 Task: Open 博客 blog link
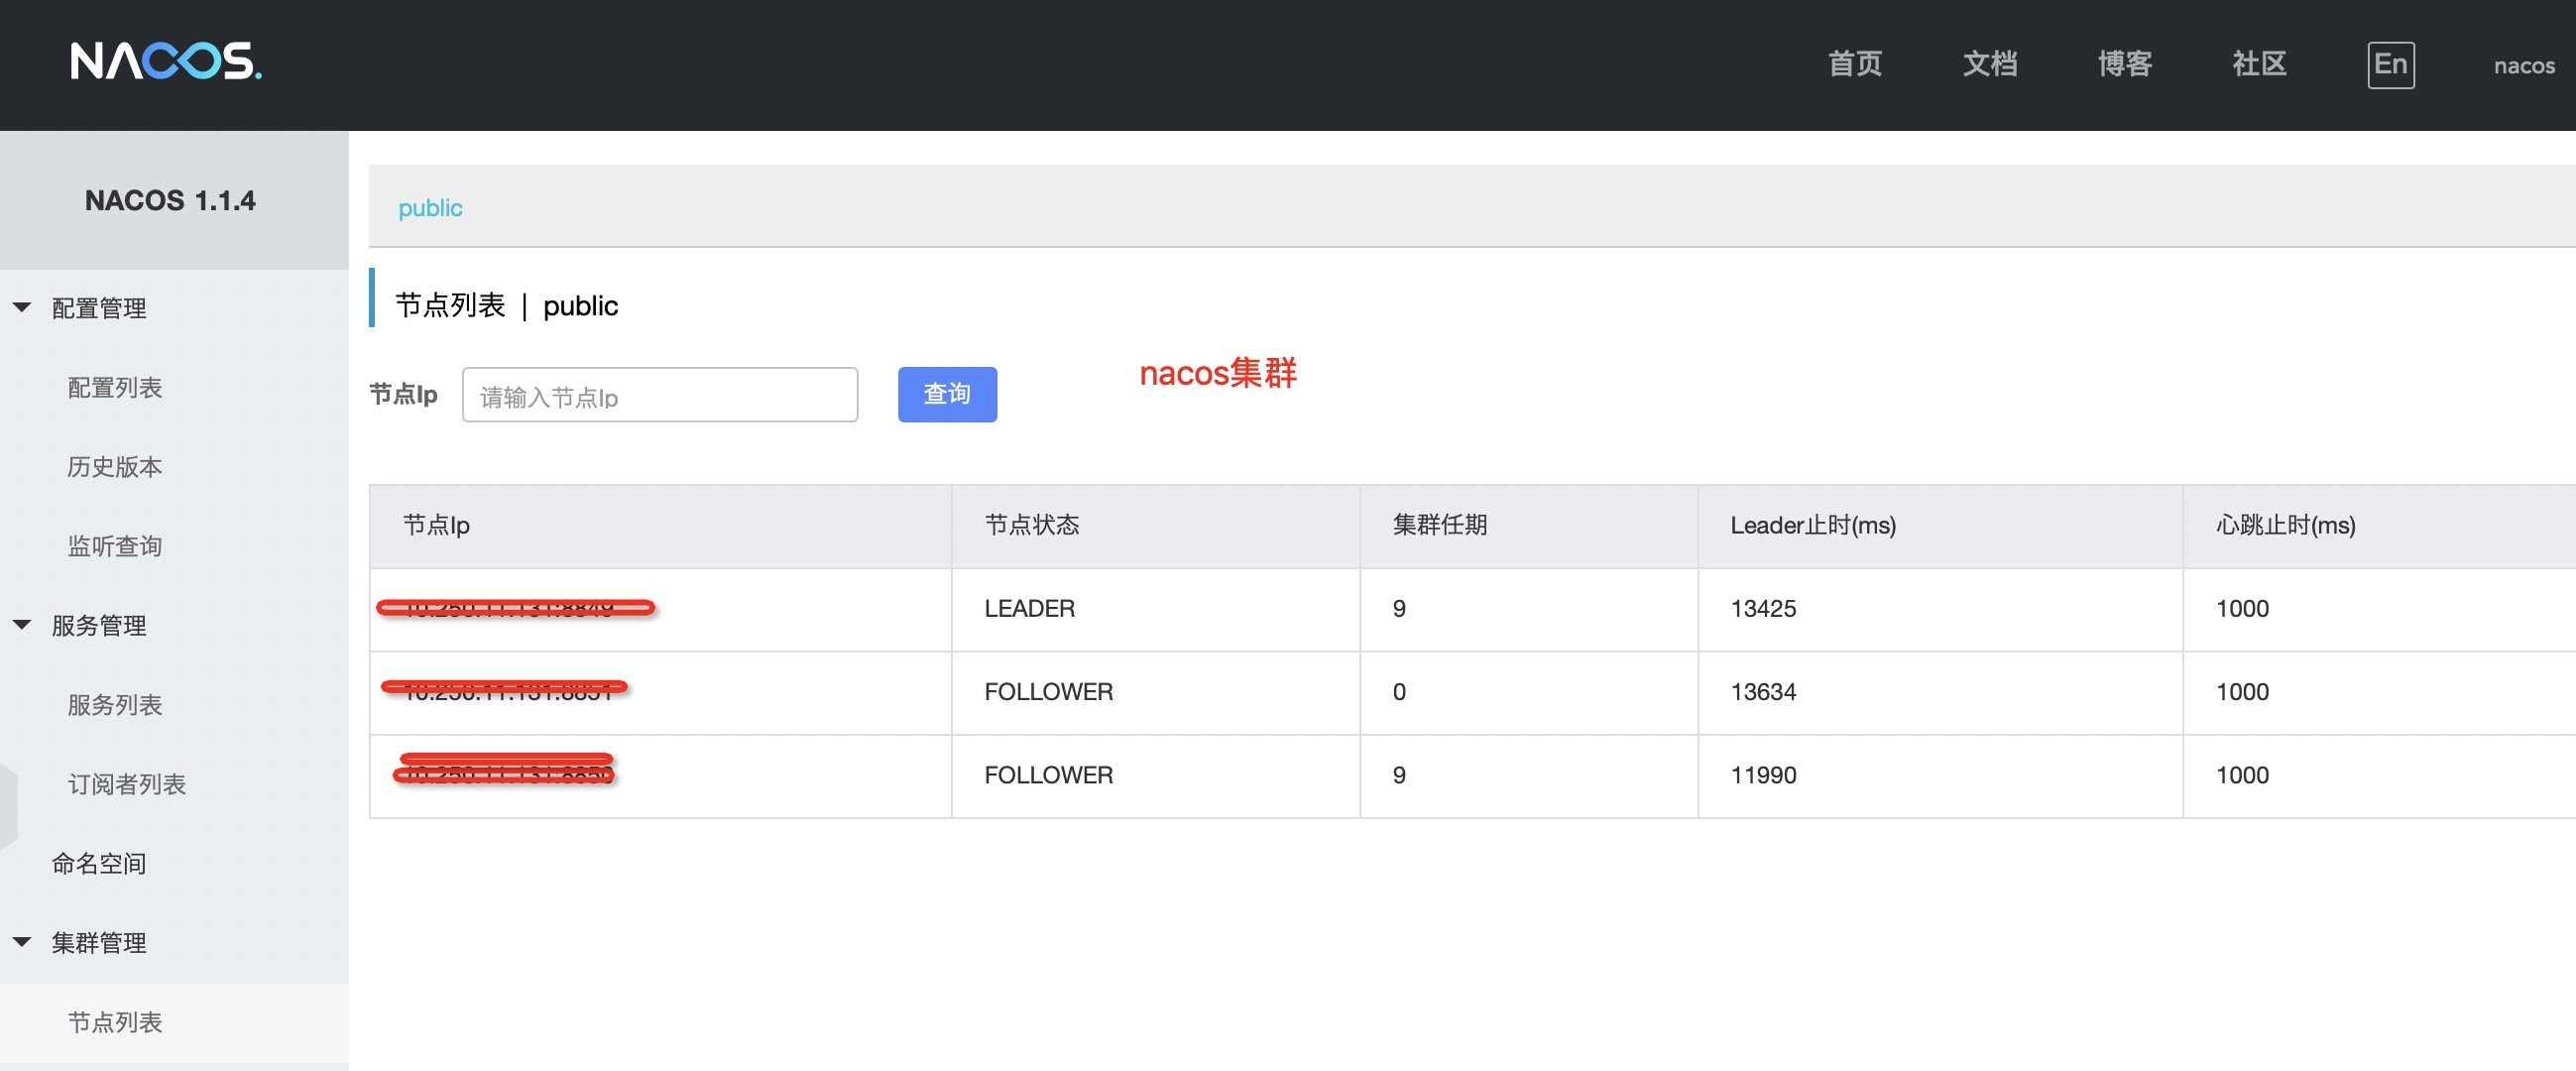[2125, 64]
